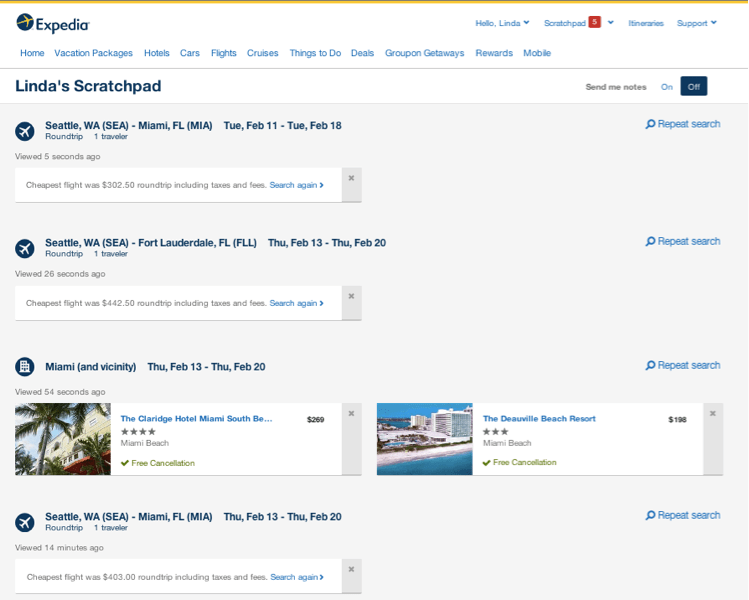Open the Flights tab
The image size is (749, 600).
(x=224, y=53)
